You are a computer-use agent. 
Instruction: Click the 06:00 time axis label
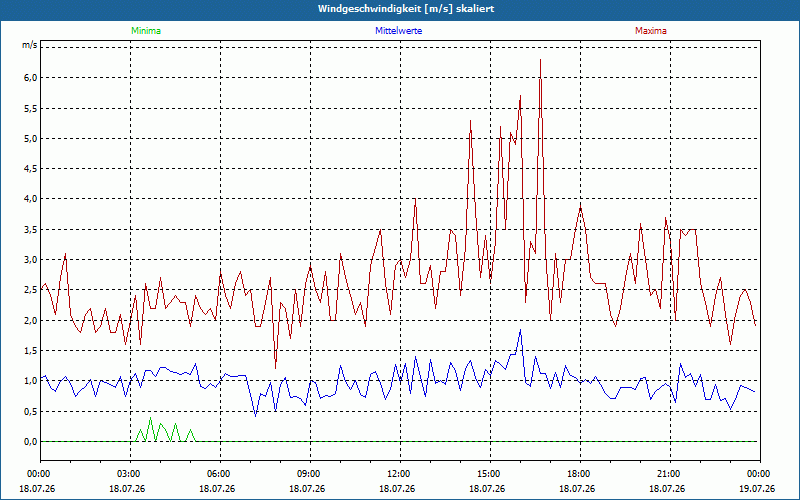[220, 474]
